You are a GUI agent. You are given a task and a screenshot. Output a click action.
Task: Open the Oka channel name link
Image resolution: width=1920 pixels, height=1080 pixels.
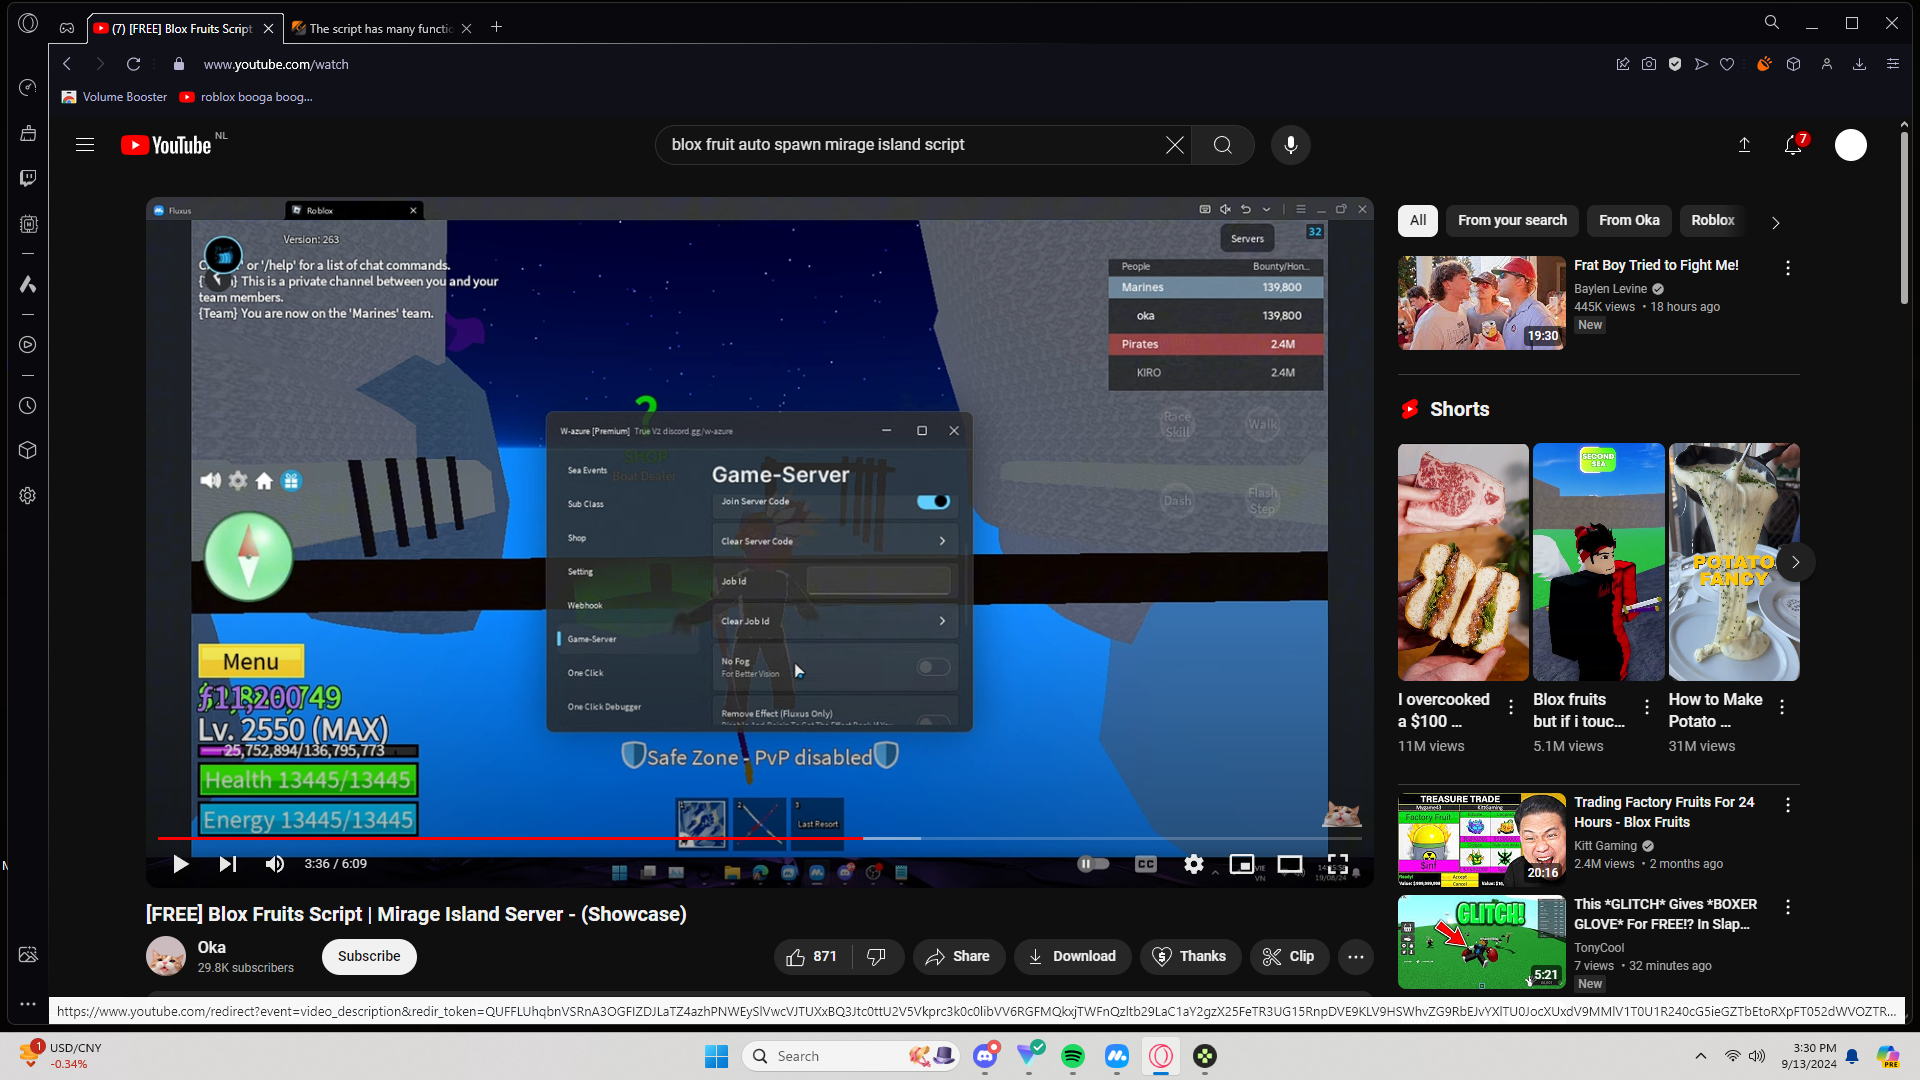[x=212, y=948]
